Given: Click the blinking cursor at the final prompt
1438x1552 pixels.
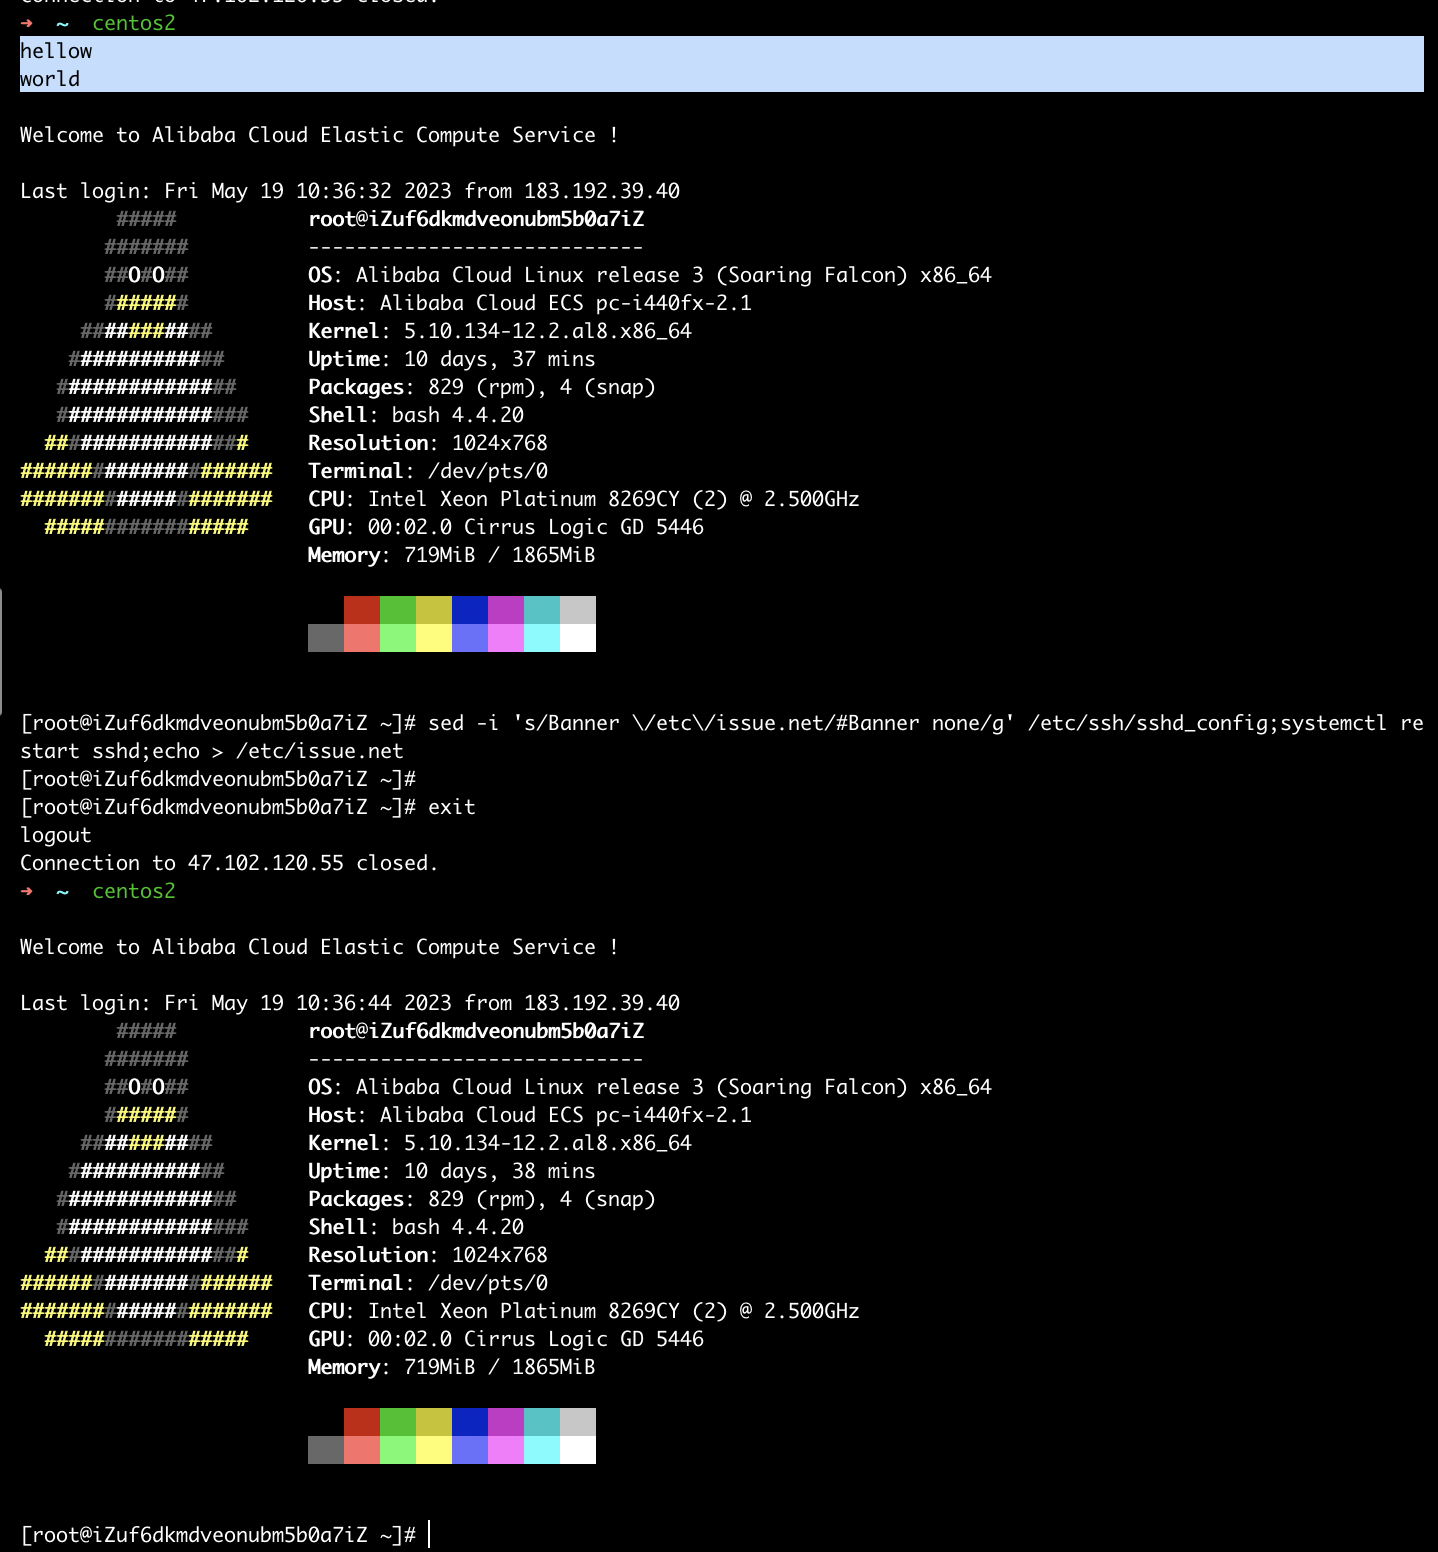Looking at the screenshot, I should click(429, 1534).
